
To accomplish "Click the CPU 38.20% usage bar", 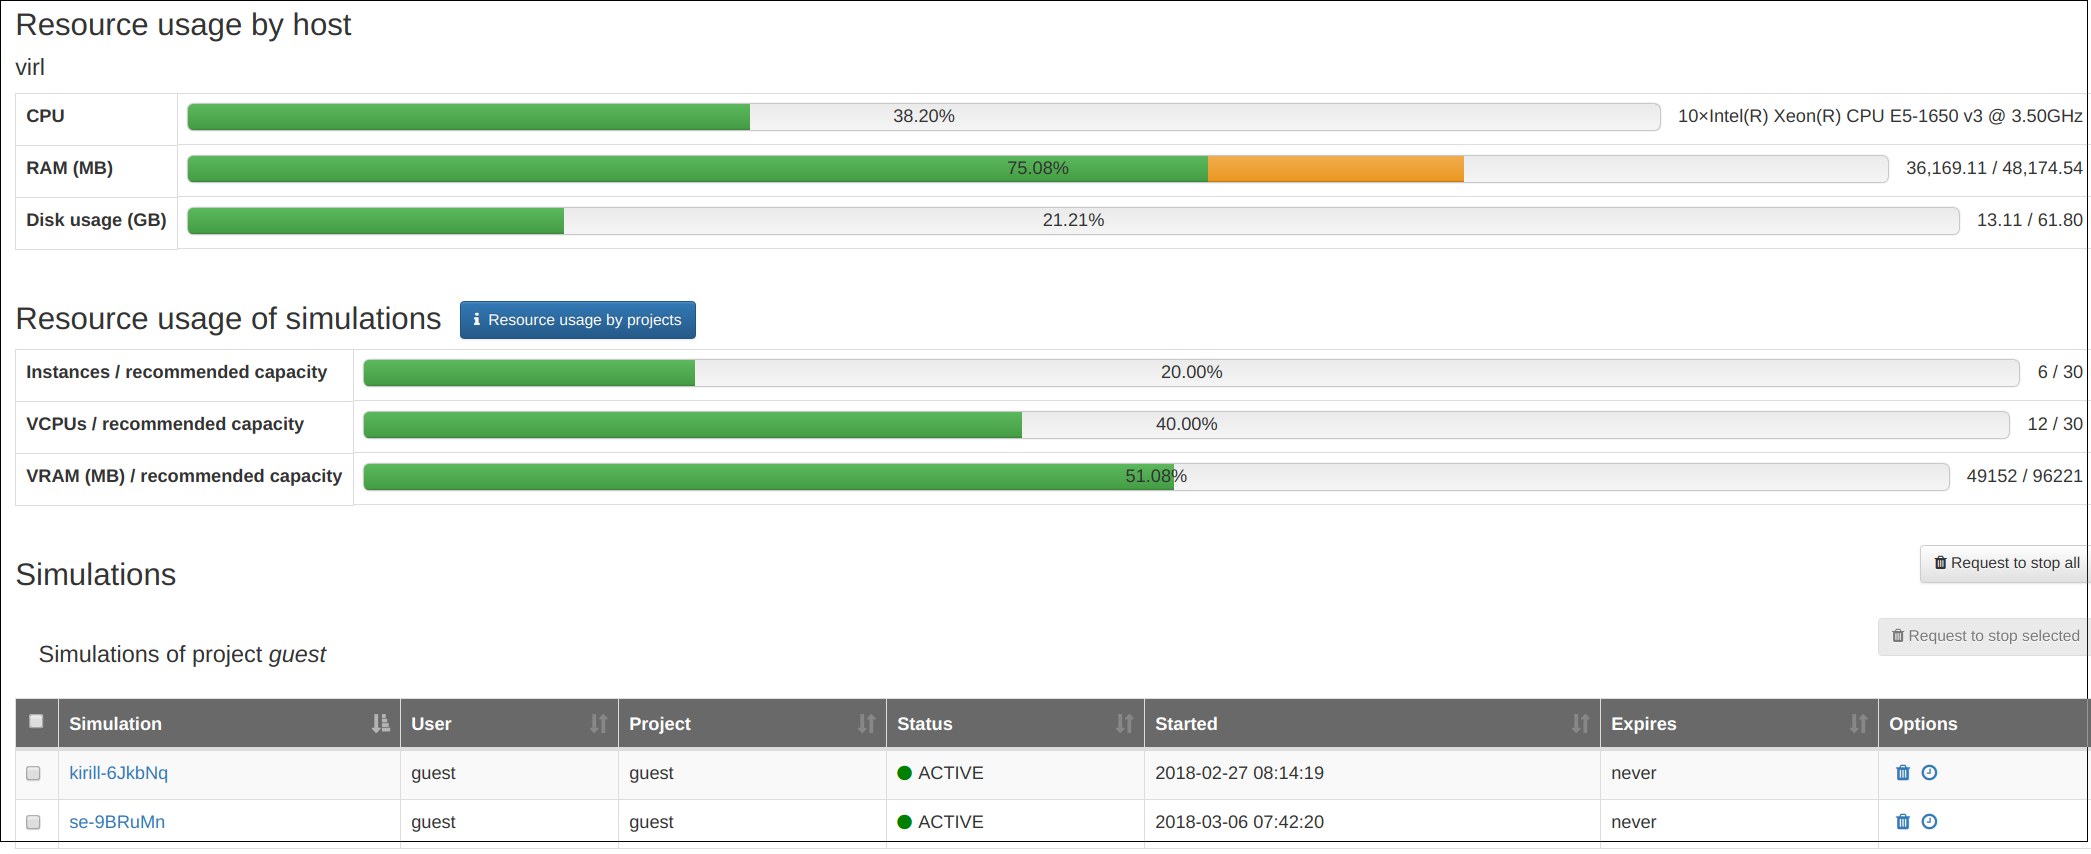I will tap(924, 117).
